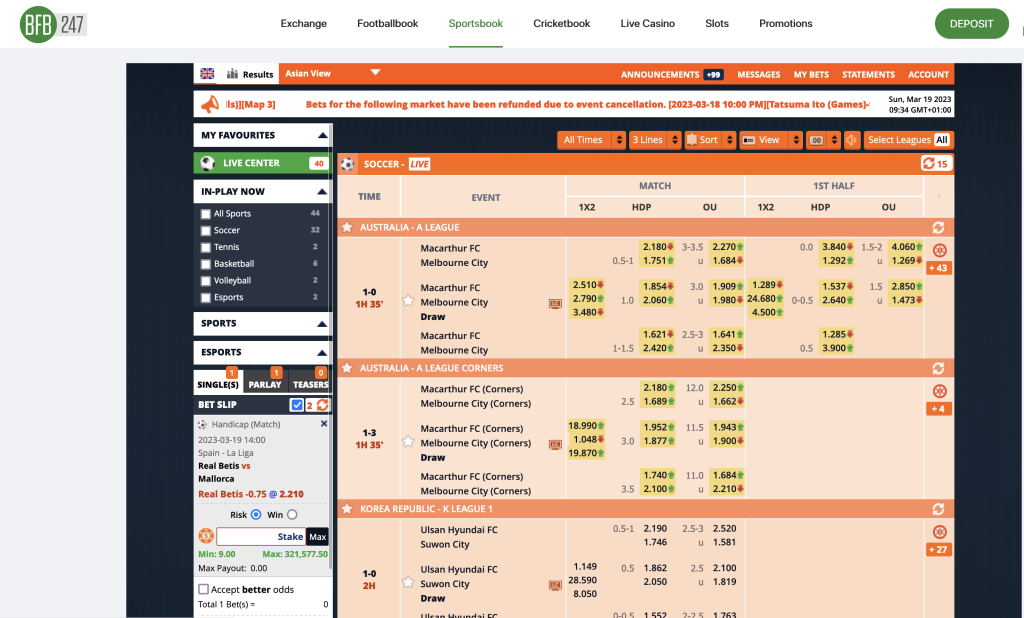This screenshot has width=1024, height=618.
Task: Open the UK flag language selector
Action: tap(207, 73)
